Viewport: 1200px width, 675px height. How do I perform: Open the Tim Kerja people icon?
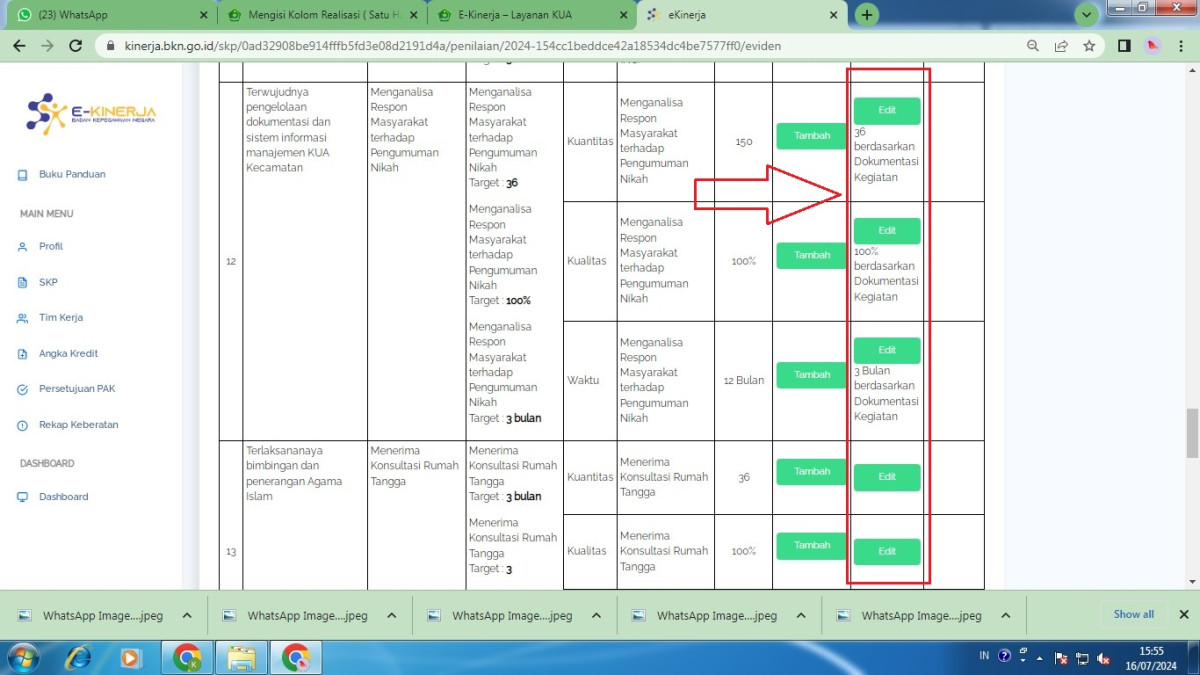[x=22, y=318]
